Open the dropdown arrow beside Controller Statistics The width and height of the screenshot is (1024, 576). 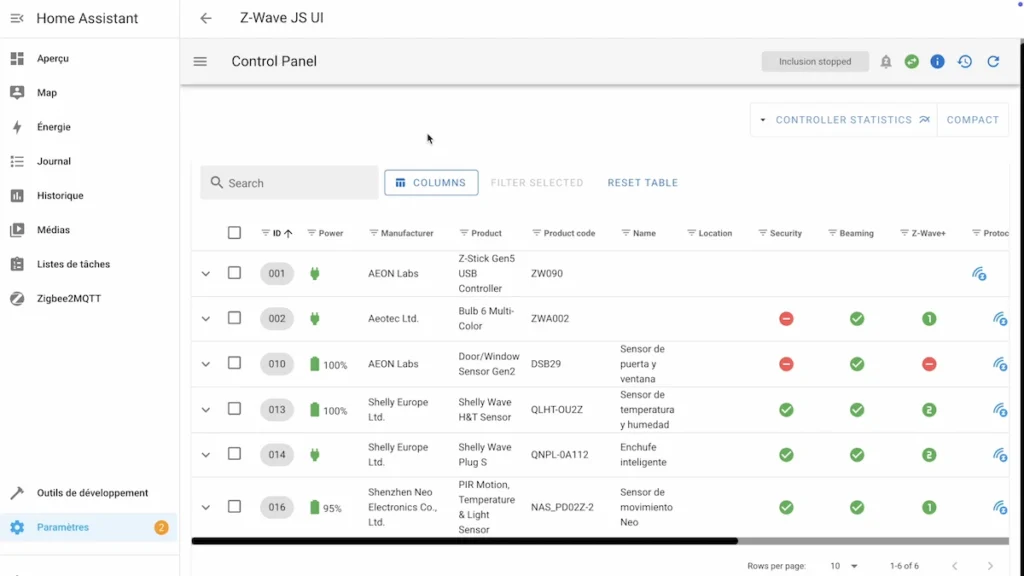[763, 120]
